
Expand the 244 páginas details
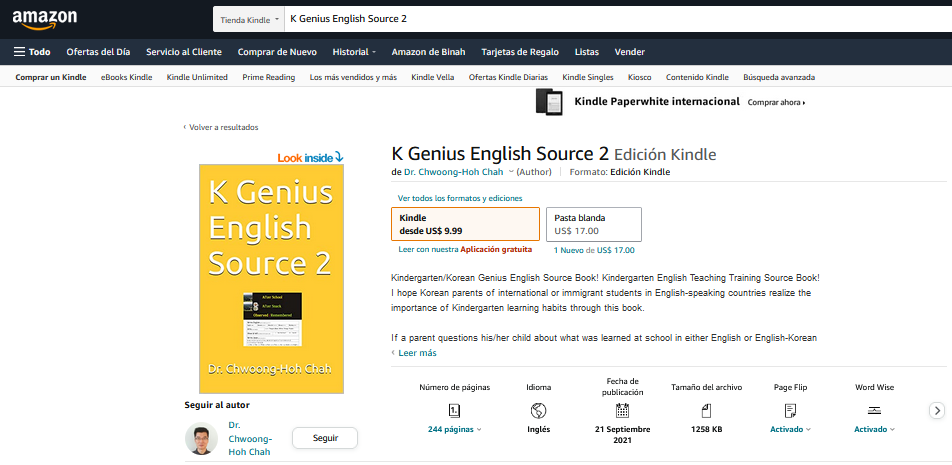(454, 429)
